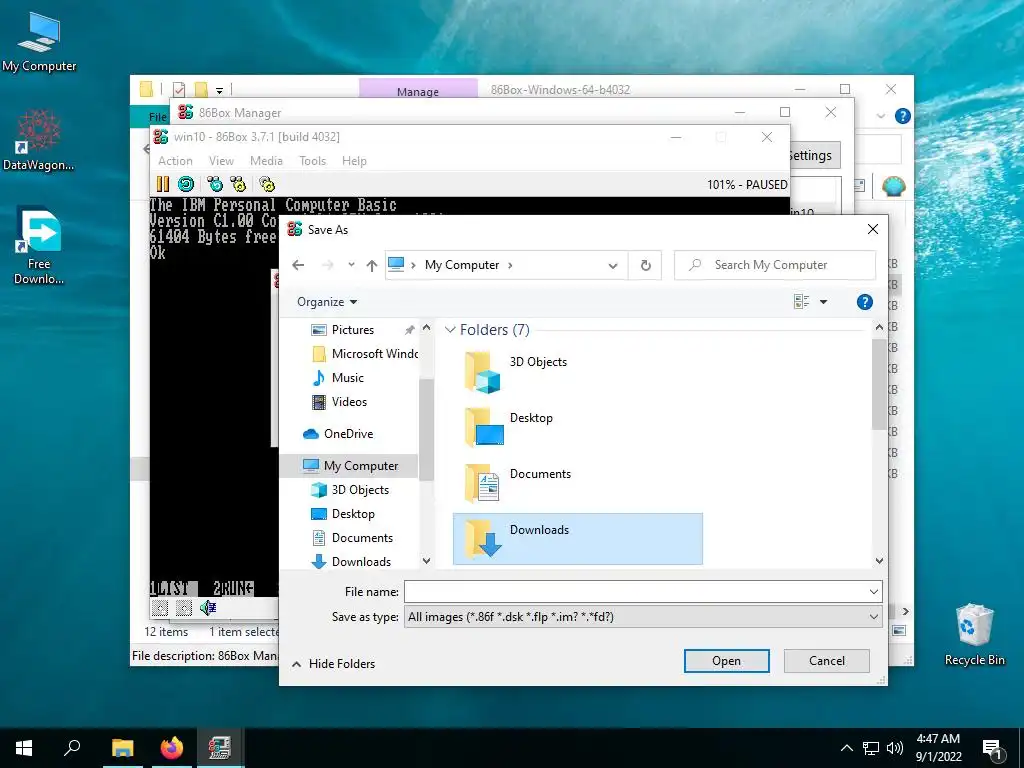This screenshot has width=1024, height=768.
Task: Click the file list vertical scrollbar thumb
Action: click(878, 384)
